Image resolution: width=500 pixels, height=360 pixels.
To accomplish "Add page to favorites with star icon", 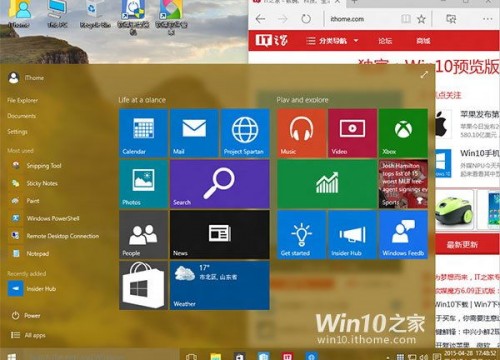I will coord(421,19).
